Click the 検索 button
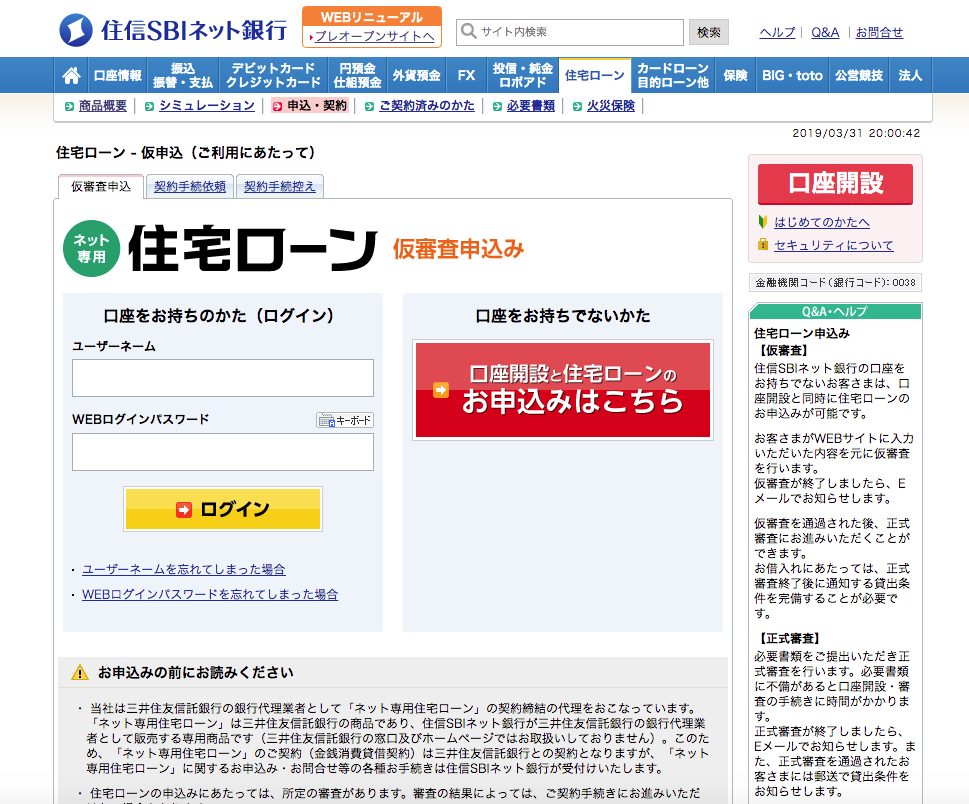 709,32
